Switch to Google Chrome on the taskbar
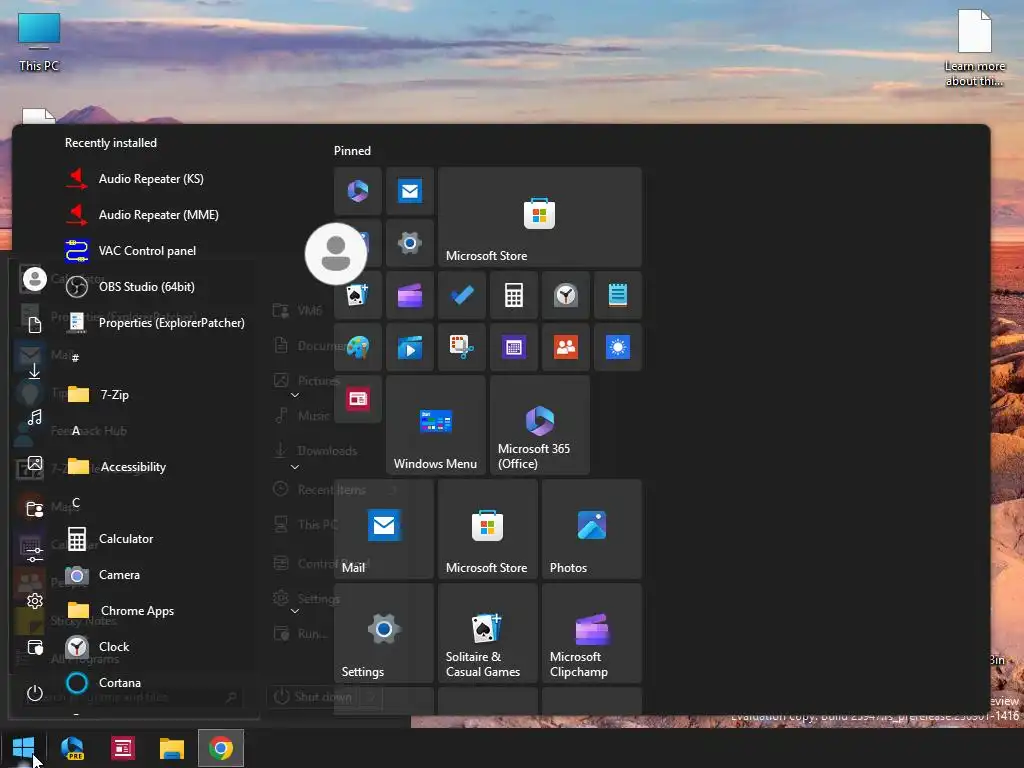 pyautogui.click(x=221, y=748)
